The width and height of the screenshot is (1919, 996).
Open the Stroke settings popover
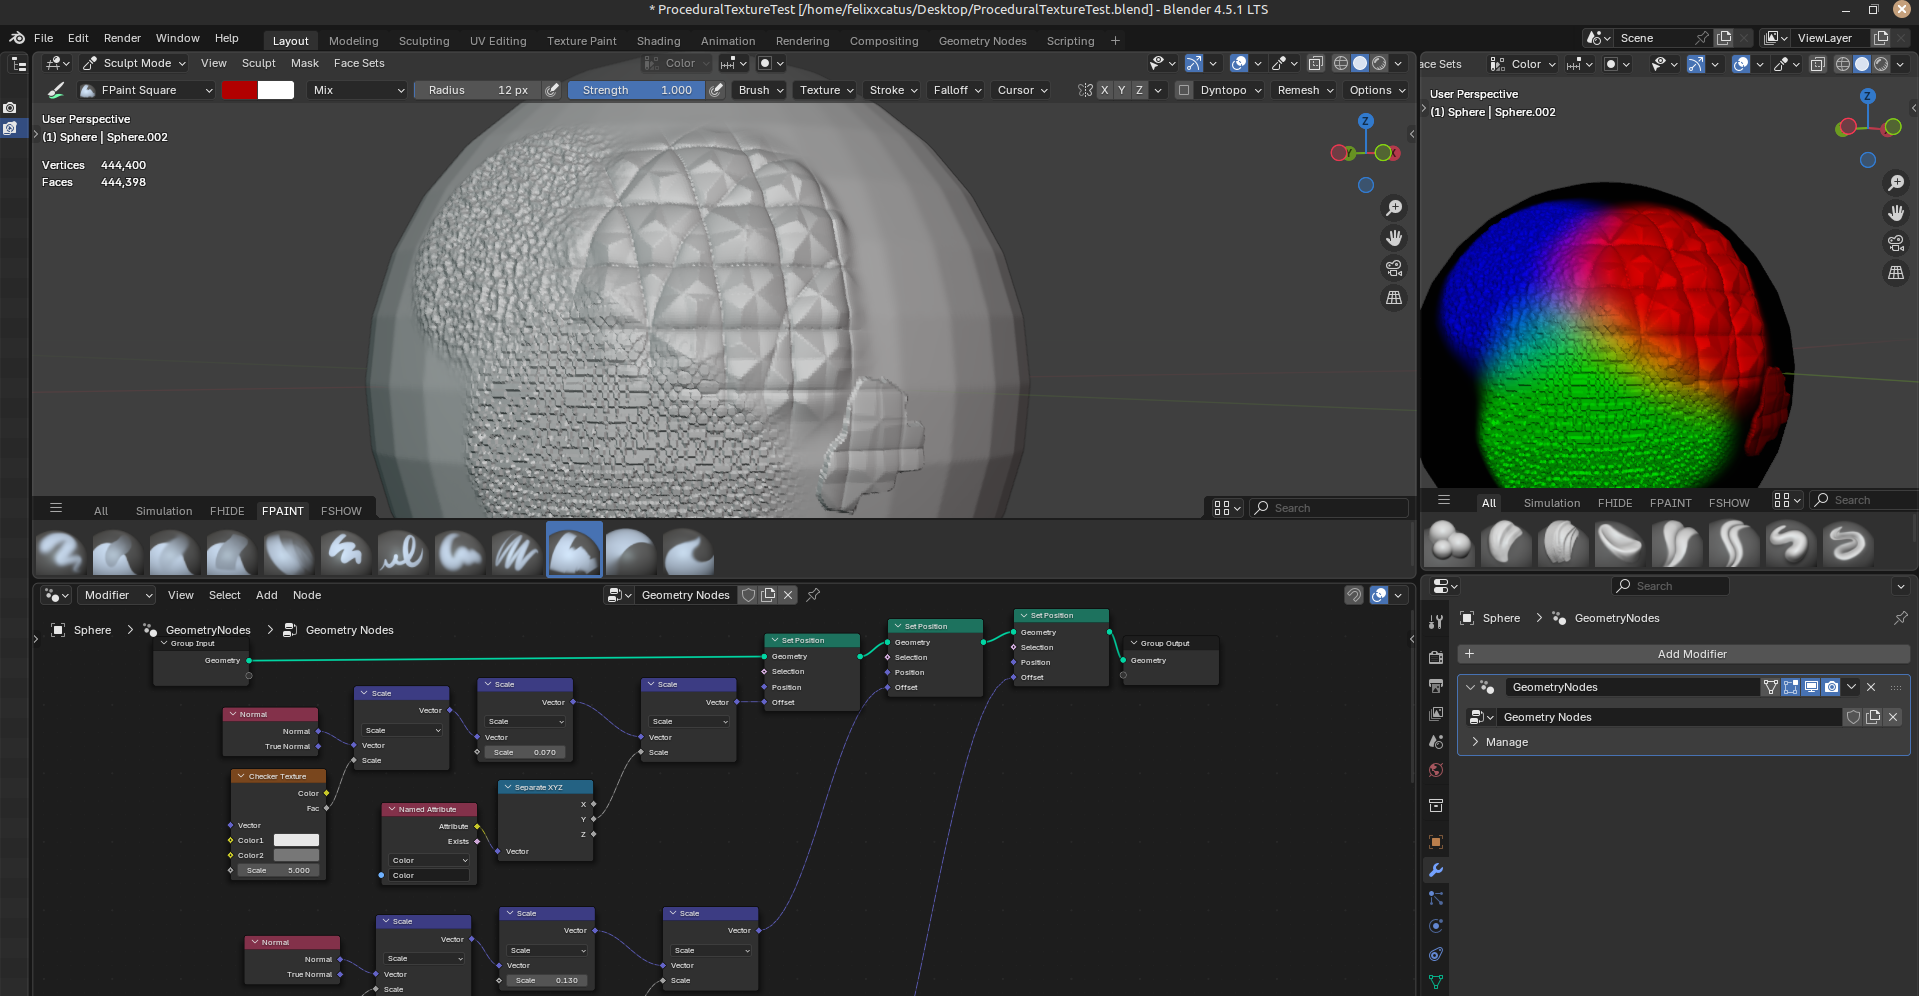[x=892, y=90]
